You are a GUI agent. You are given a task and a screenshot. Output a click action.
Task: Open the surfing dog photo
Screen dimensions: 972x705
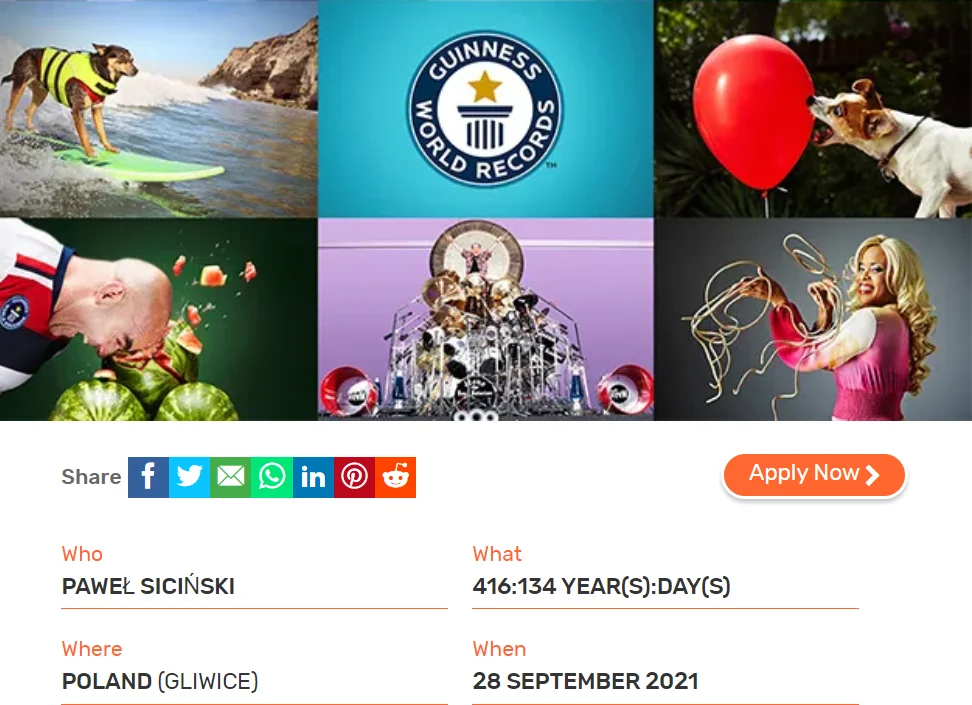point(159,109)
